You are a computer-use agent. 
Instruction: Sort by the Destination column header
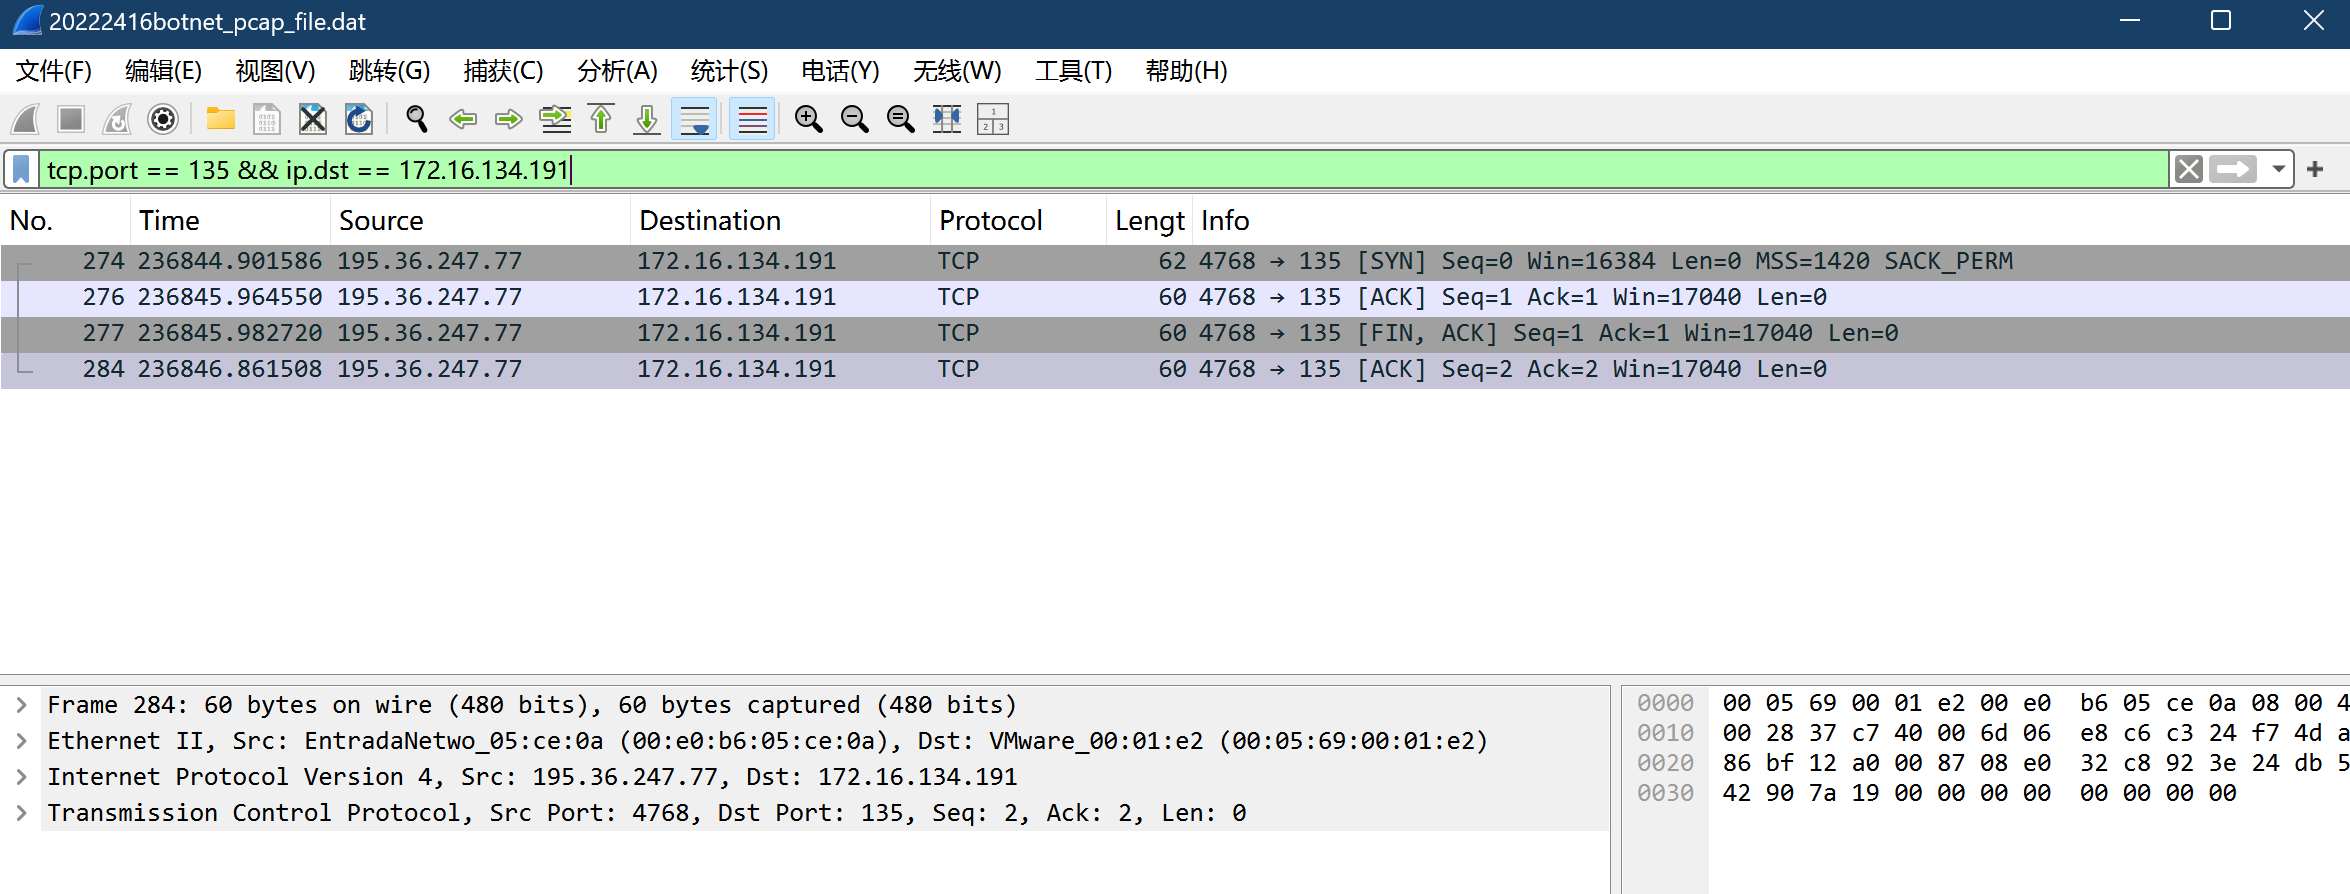[780, 220]
